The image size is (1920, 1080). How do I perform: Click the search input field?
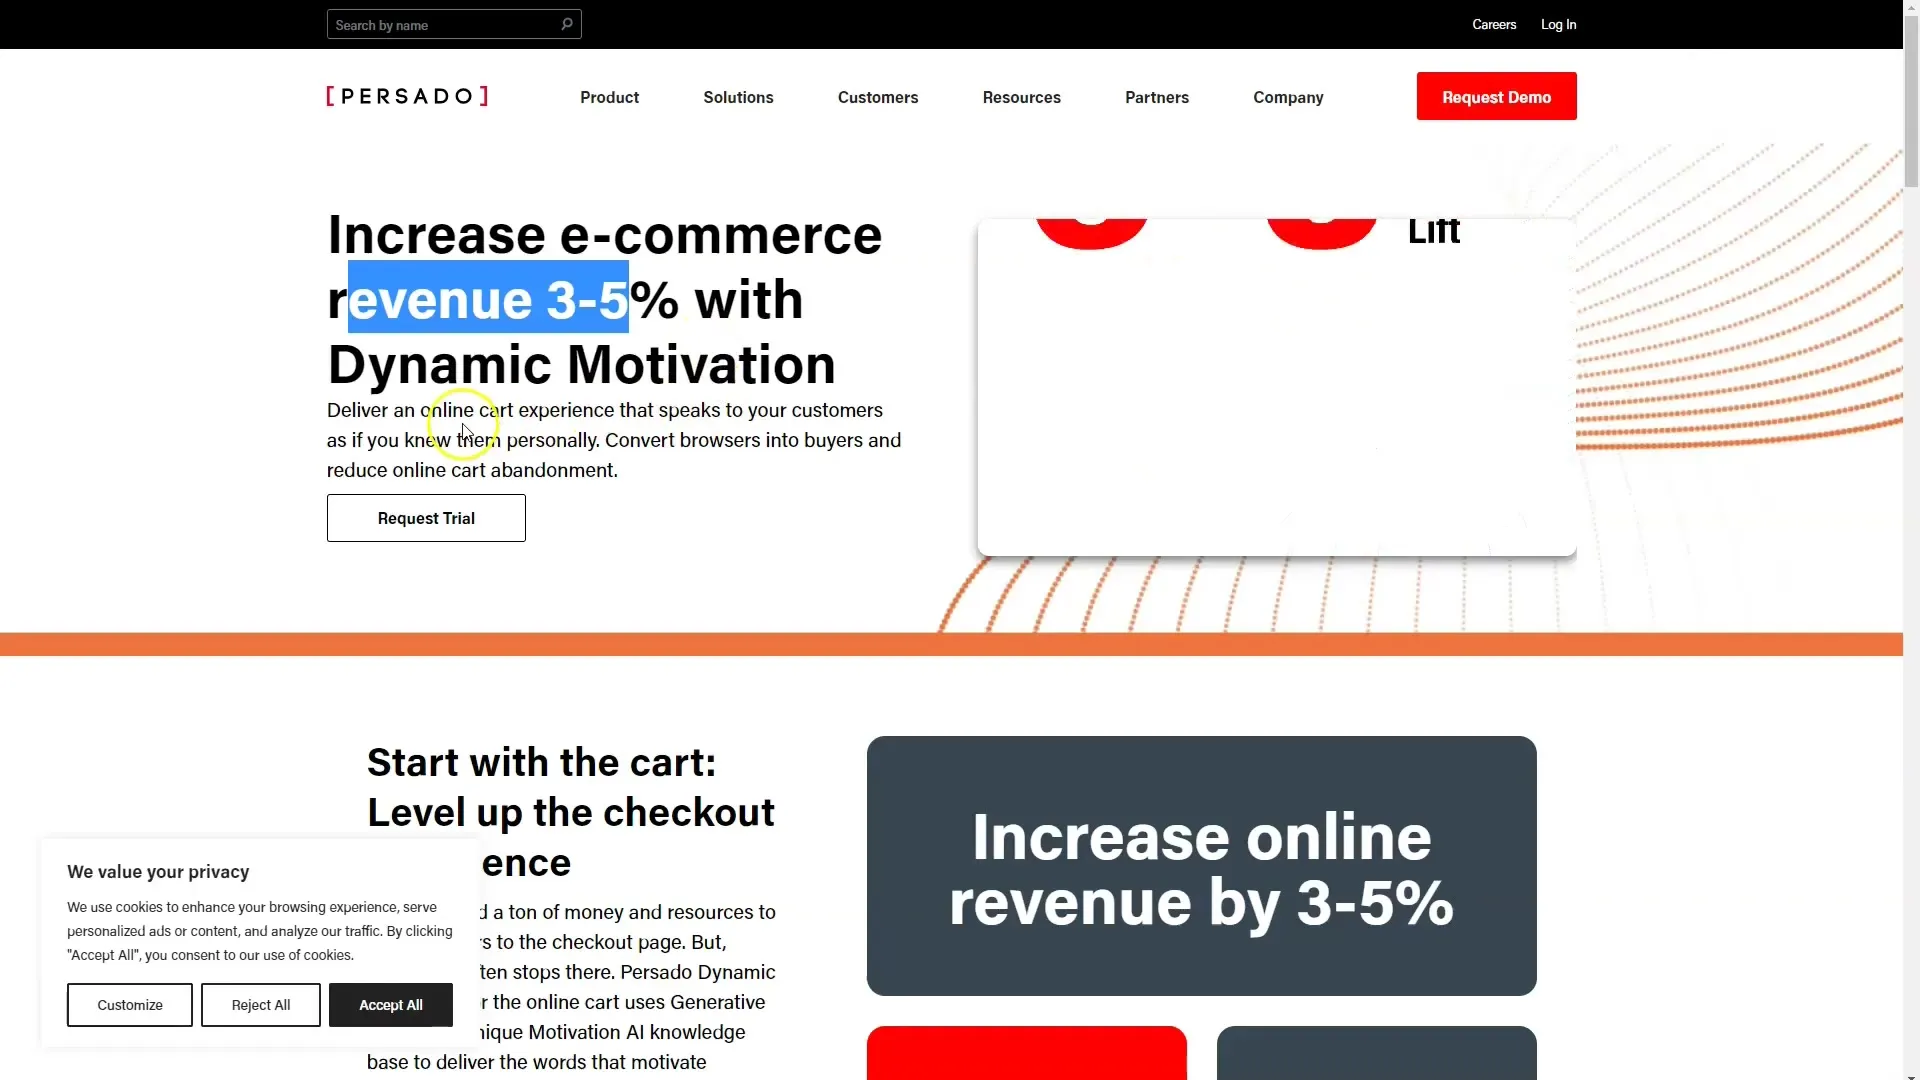click(x=442, y=24)
